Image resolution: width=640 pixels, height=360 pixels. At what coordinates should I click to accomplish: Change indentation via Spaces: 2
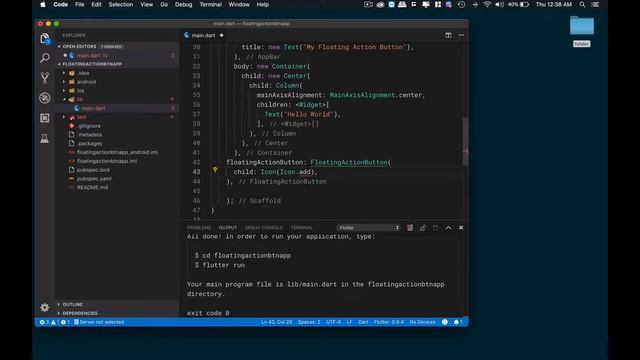pos(309,322)
